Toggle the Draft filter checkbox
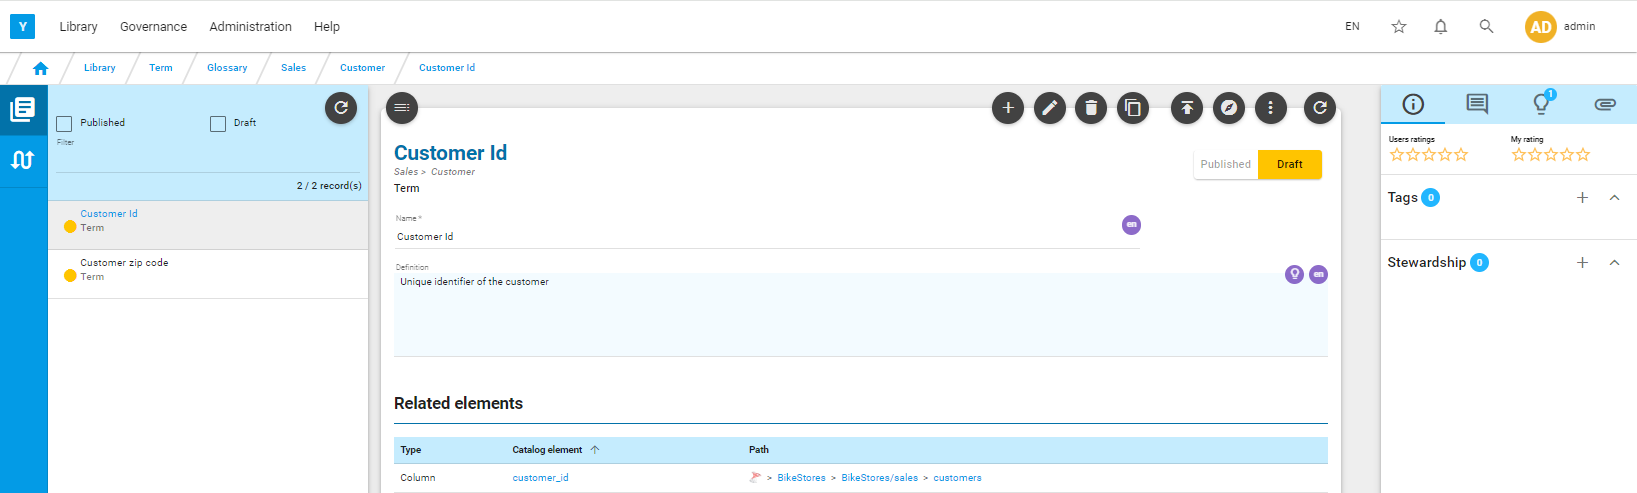Image resolution: width=1637 pixels, height=493 pixels. (218, 124)
